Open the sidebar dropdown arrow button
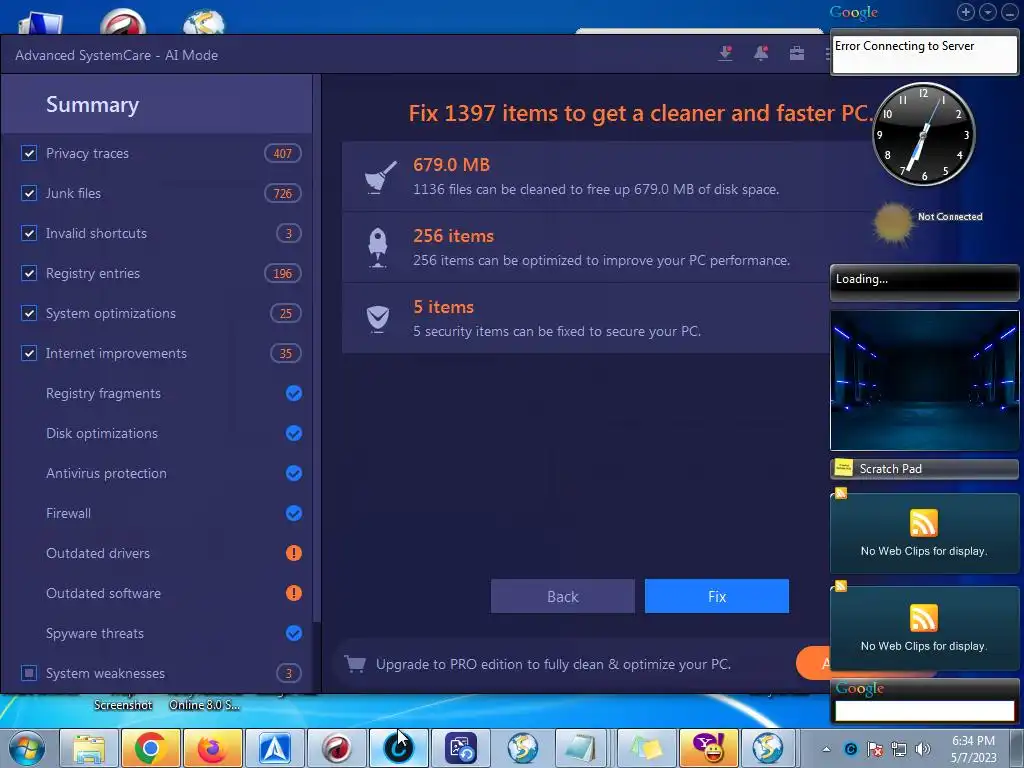Viewport: 1024px width, 768px height. click(x=988, y=12)
